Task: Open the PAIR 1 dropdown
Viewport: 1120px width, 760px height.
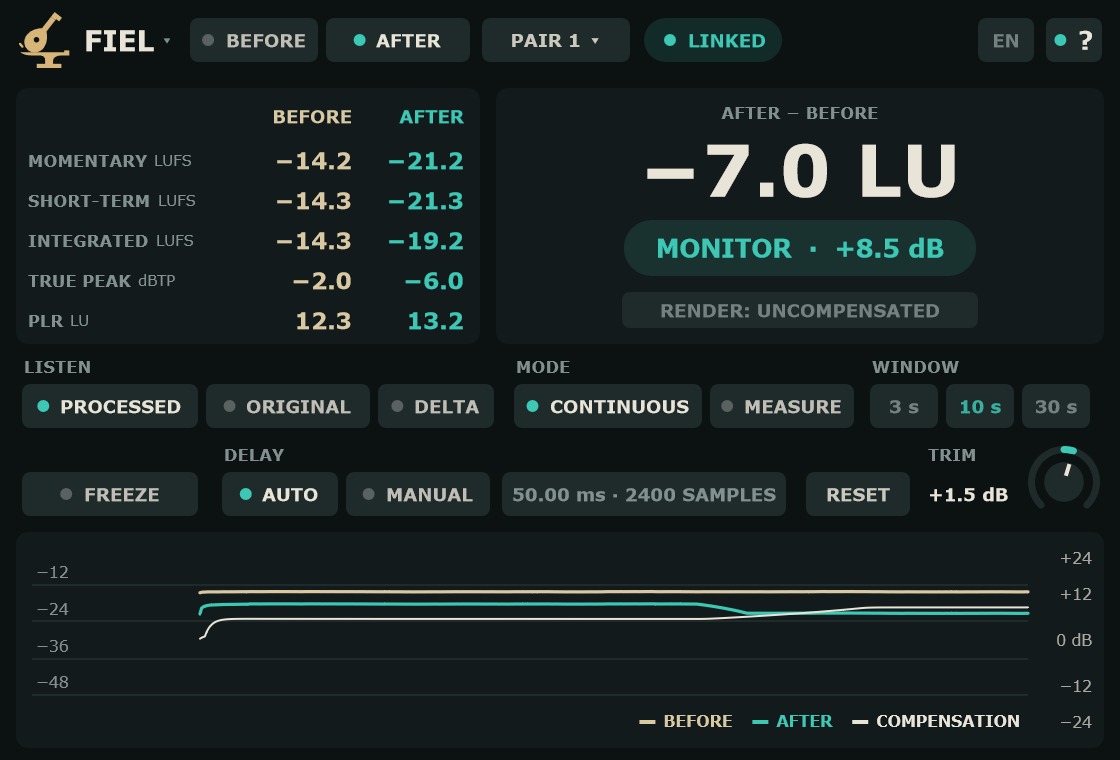Action: click(556, 41)
